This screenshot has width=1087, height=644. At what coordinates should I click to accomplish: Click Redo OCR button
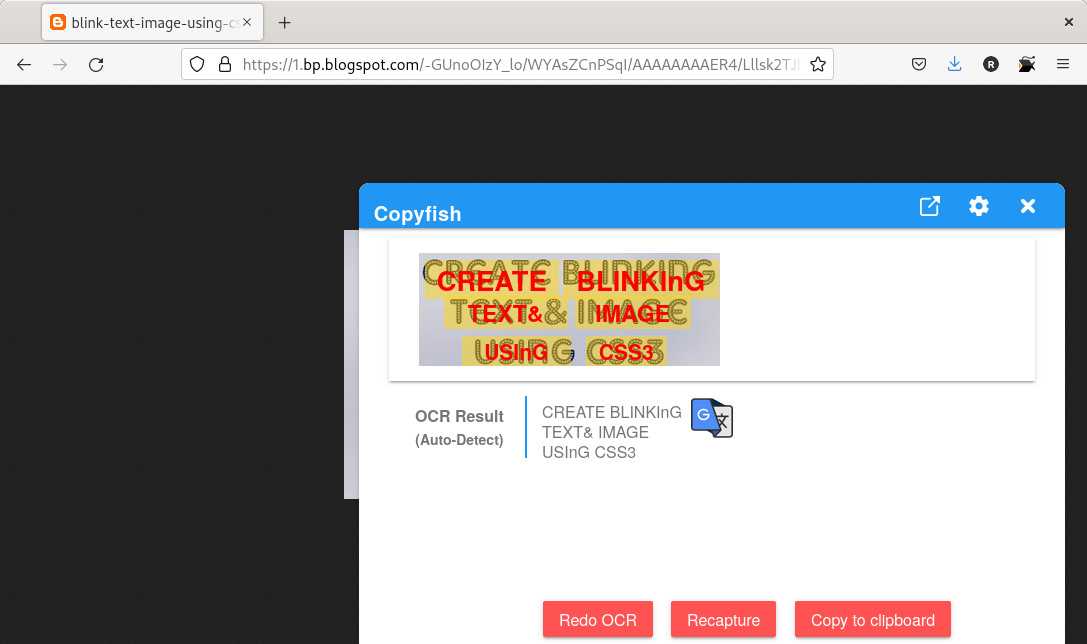point(598,619)
